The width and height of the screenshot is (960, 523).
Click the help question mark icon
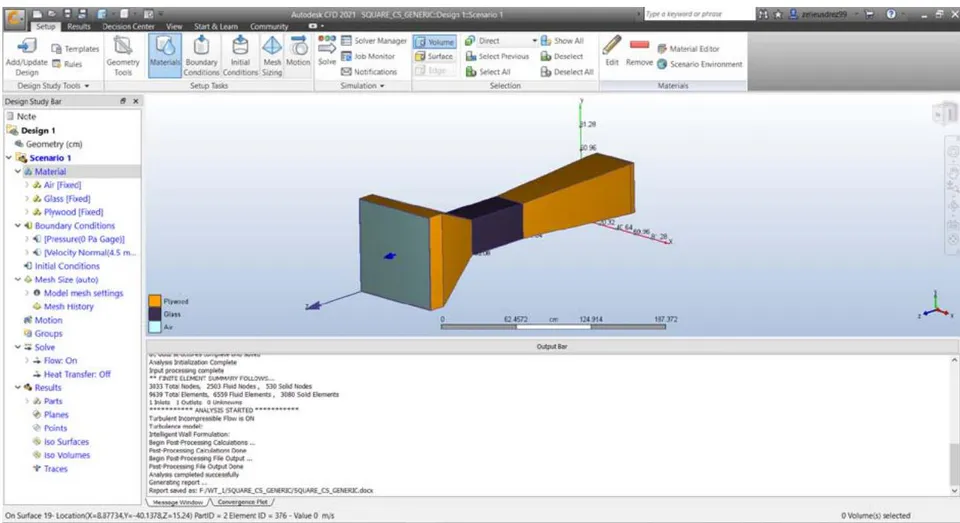point(891,13)
